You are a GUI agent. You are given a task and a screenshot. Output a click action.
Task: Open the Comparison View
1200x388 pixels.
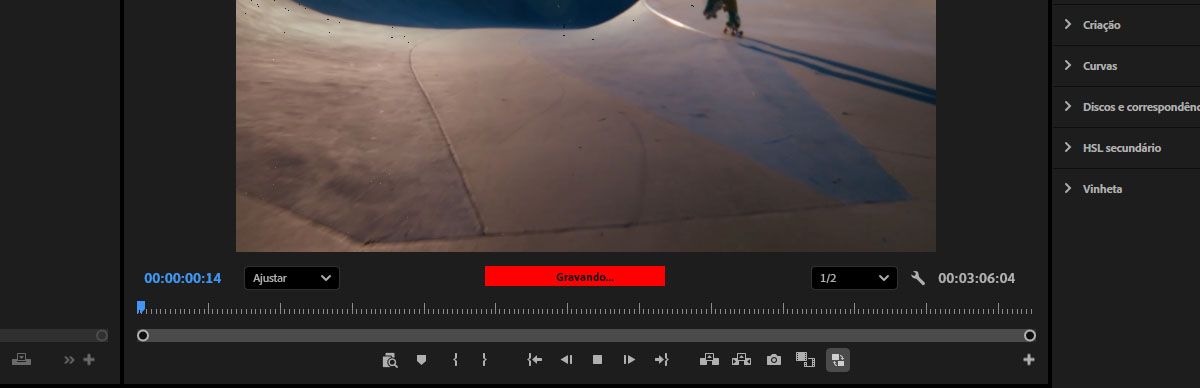coord(805,359)
